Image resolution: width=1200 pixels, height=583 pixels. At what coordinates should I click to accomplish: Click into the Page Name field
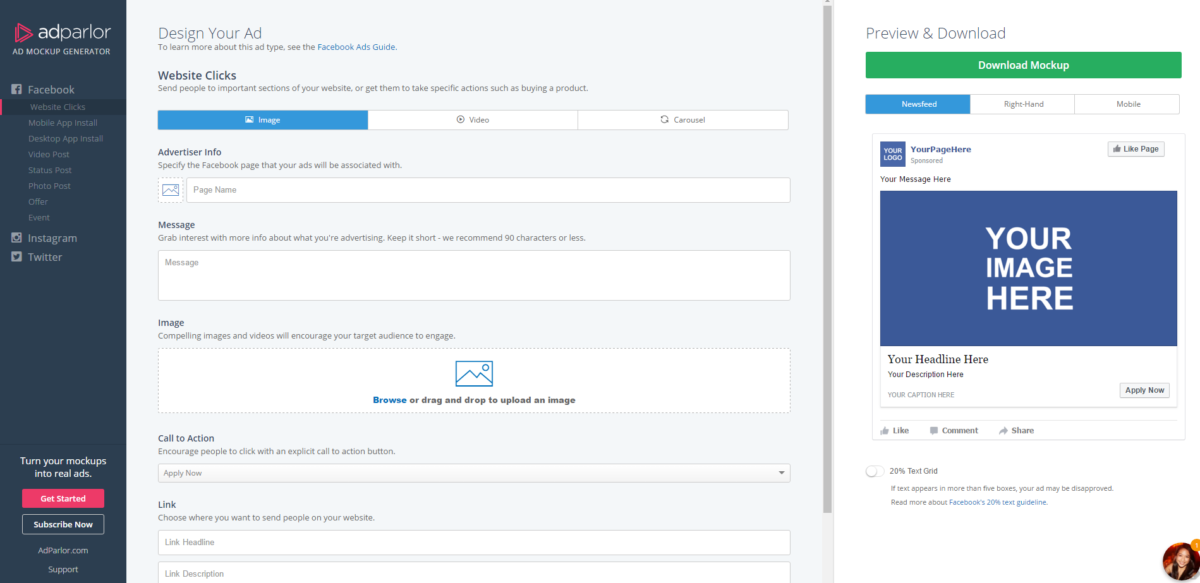[x=487, y=190]
